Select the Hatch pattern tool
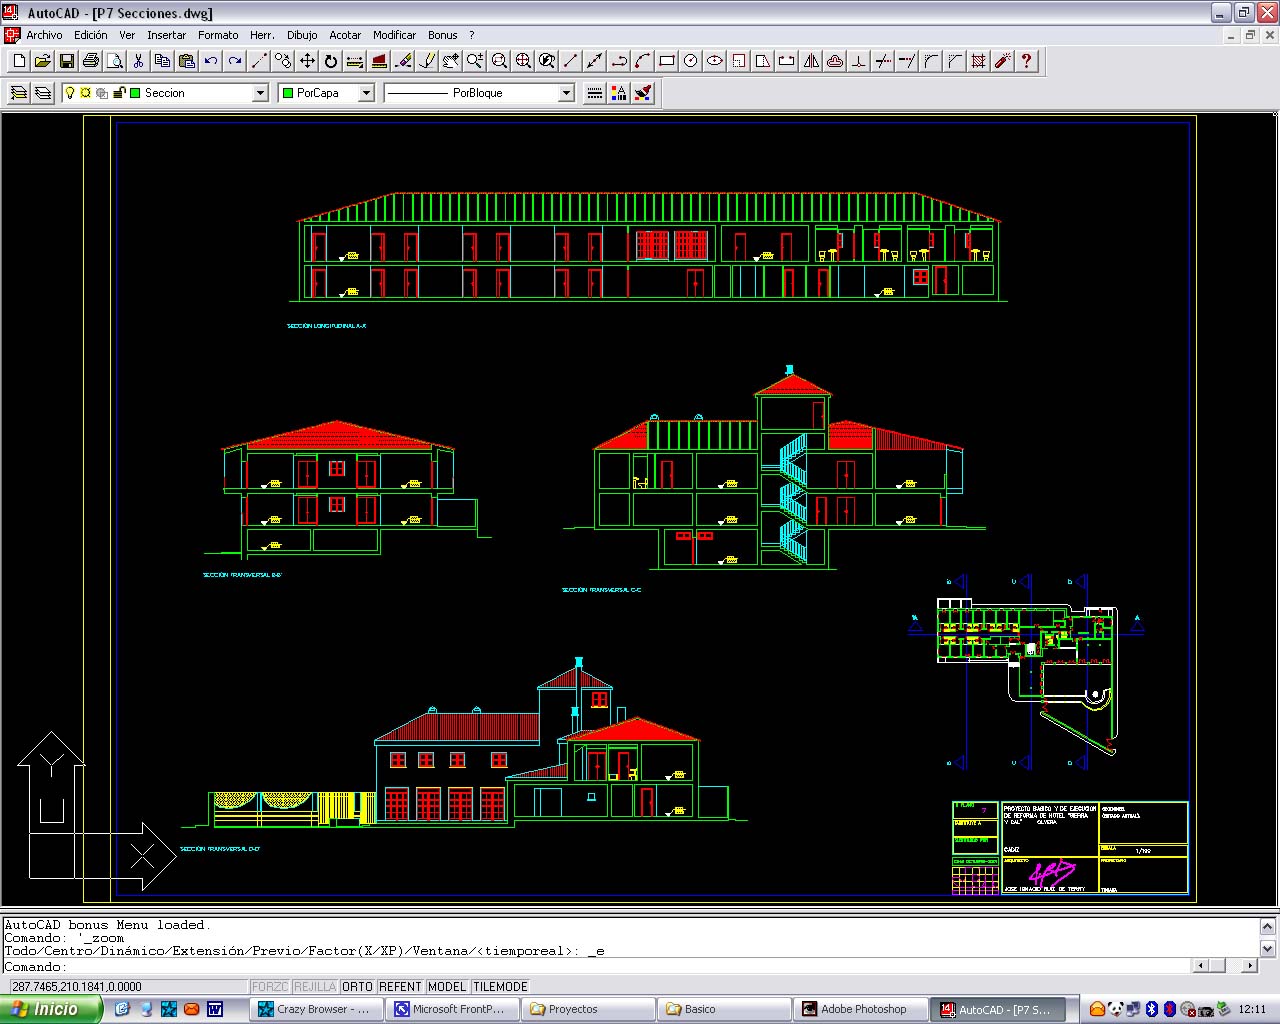Screen dimensions: 1280x1024 (x=979, y=61)
